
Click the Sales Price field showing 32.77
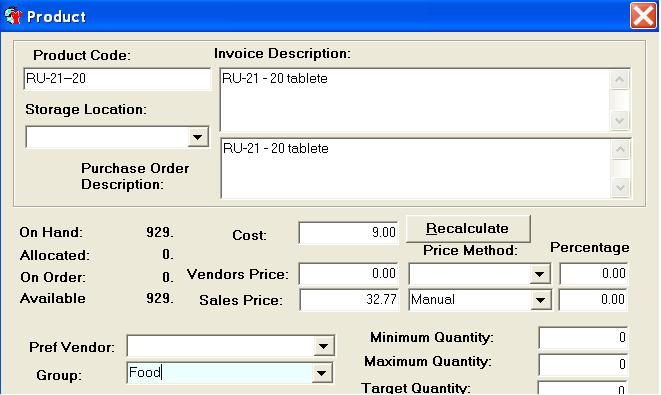coord(349,300)
